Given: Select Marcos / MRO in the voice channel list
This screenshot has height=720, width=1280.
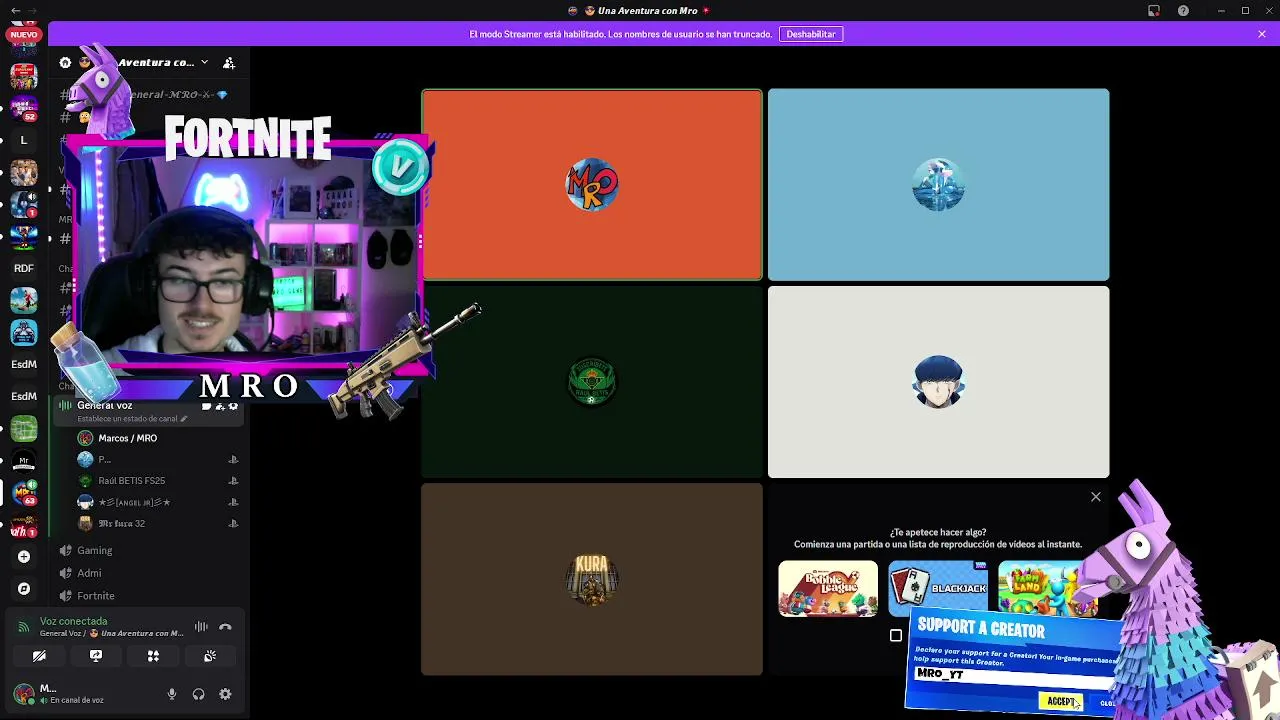Looking at the screenshot, I should tap(128, 438).
